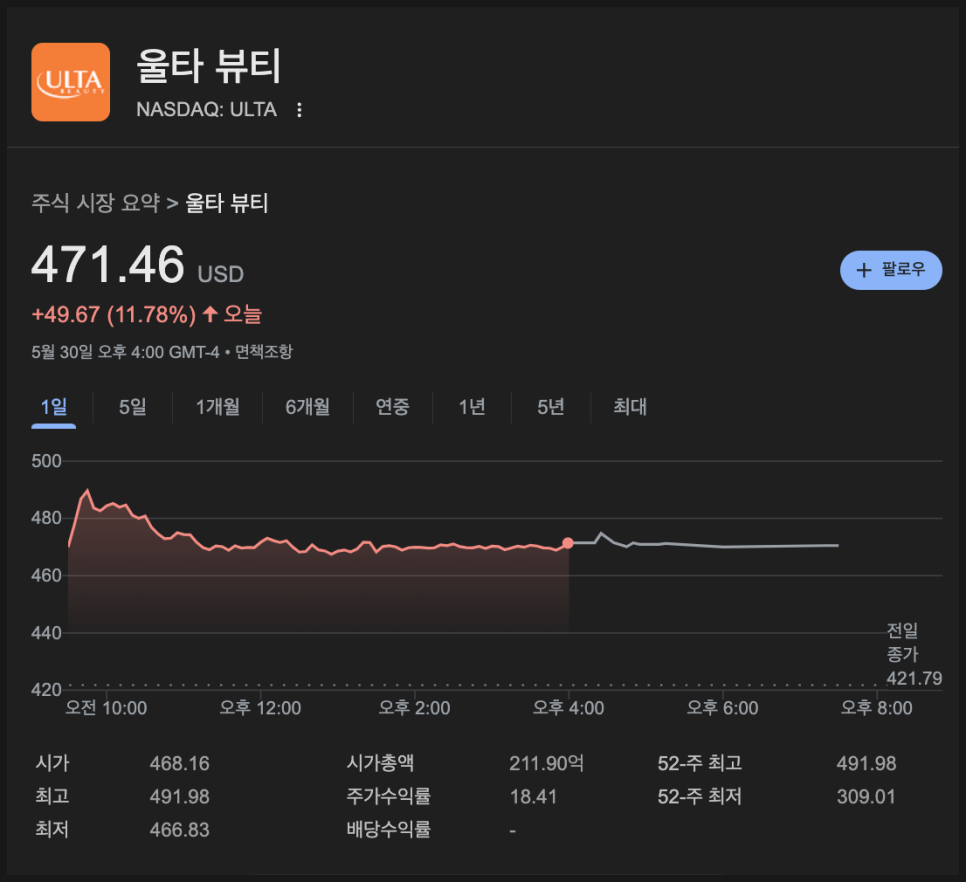
Task: Open the three-dot more options menu
Action: tap(299, 110)
